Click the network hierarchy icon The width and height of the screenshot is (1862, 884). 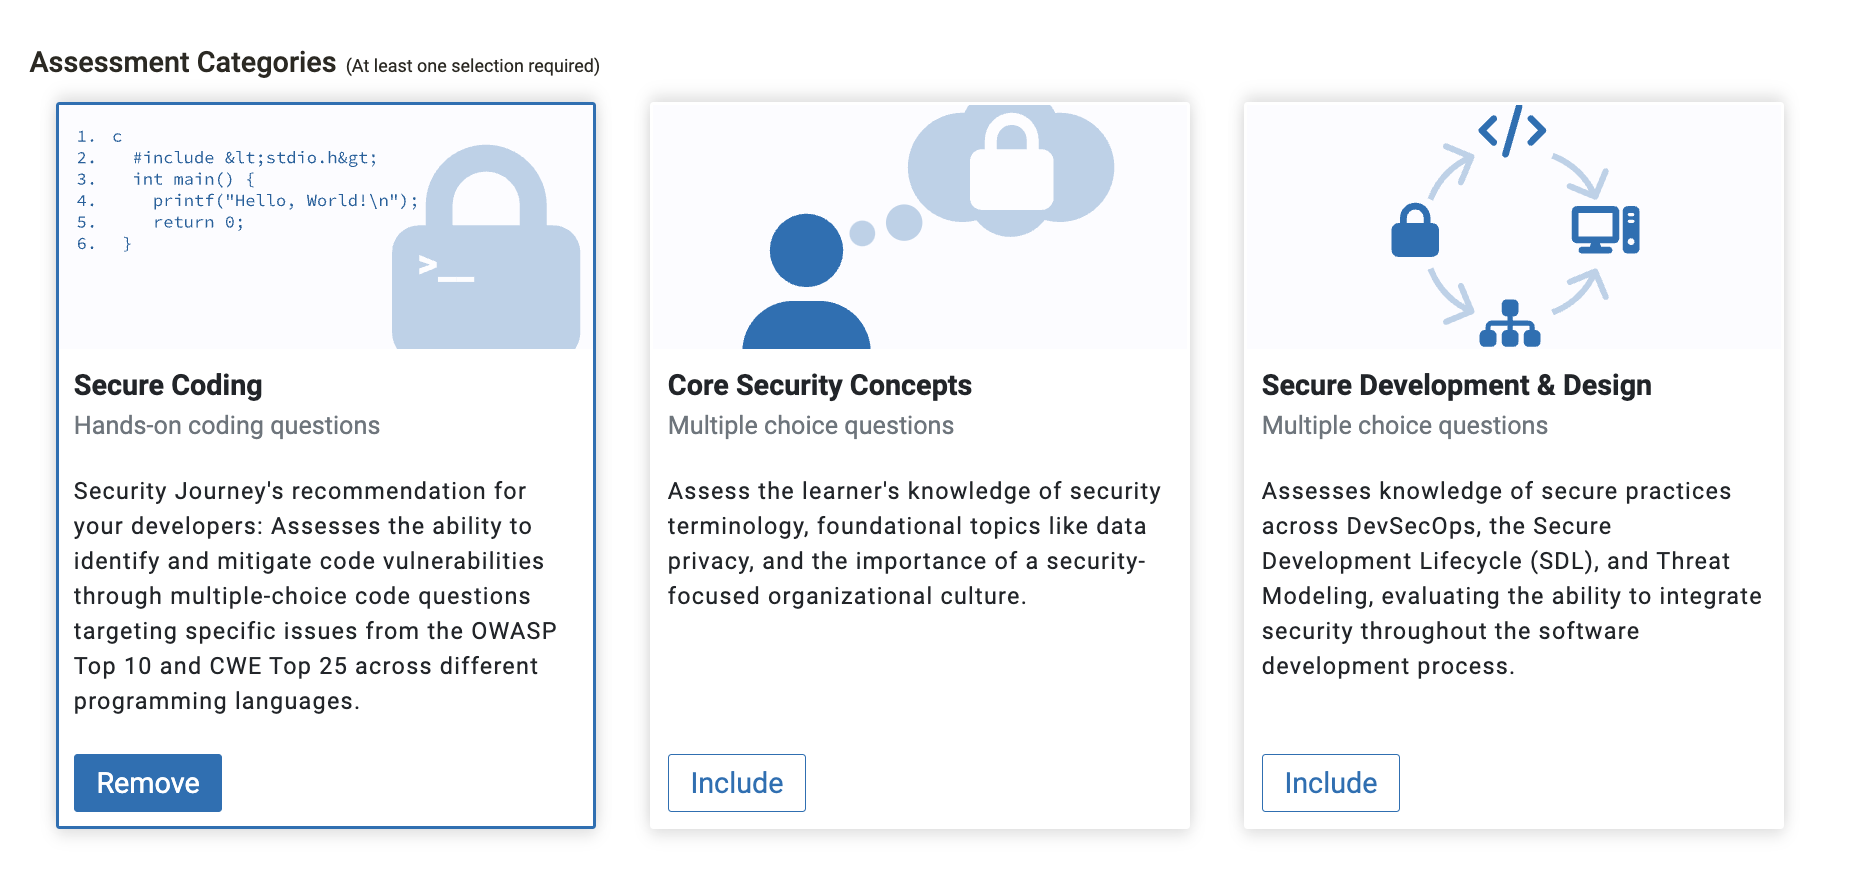pyautogui.click(x=1510, y=323)
